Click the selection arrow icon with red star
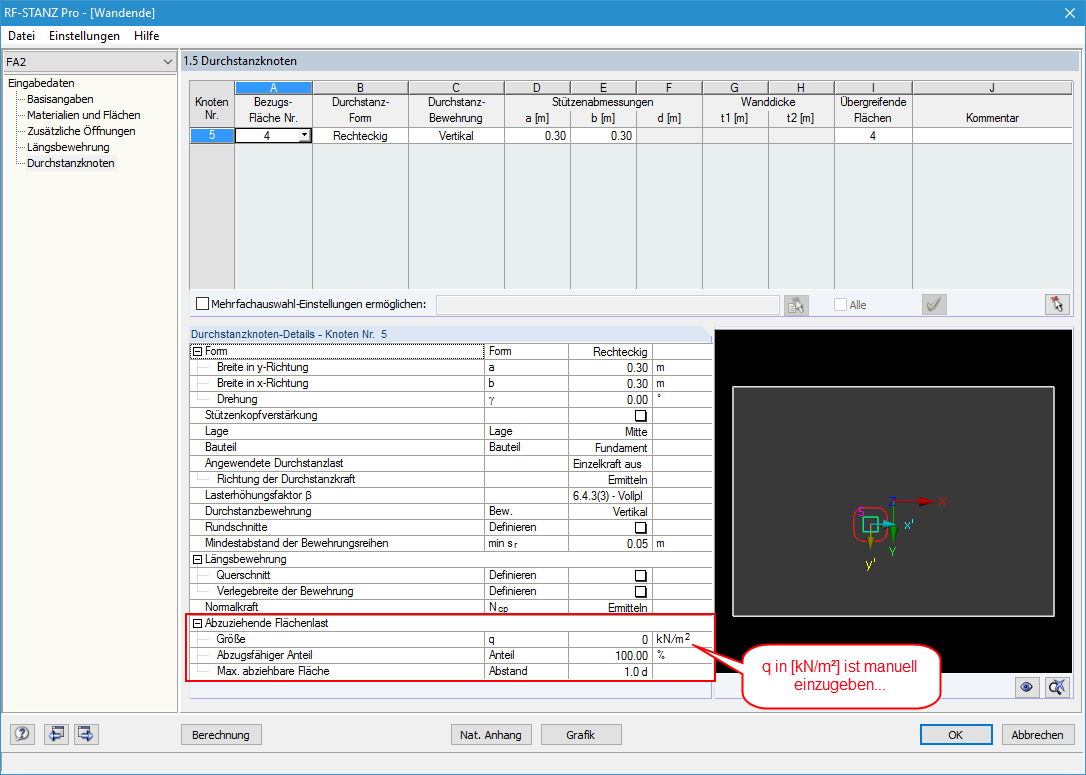The image size is (1086, 775). (x=1057, y=304)
